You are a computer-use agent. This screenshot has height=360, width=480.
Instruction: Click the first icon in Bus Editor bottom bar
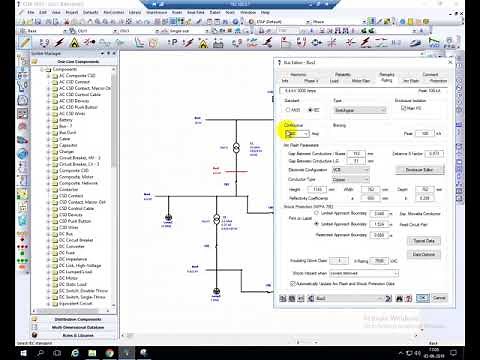283,298
